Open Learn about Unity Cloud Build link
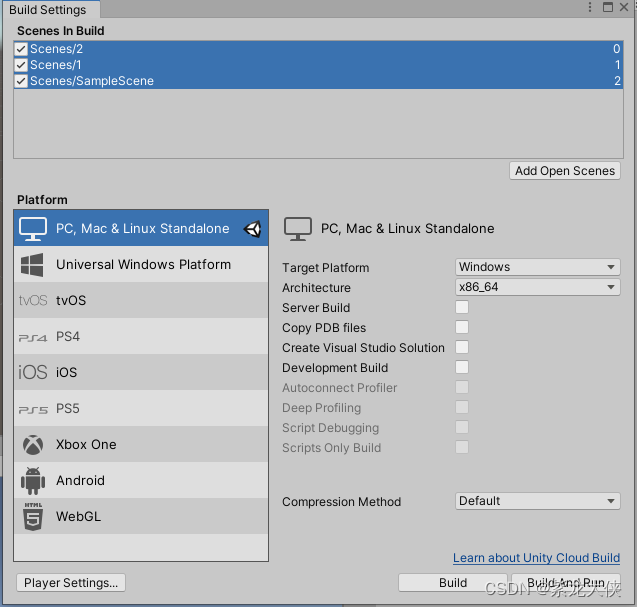Viewport: 637px width, 607px height. coord(536,558)
